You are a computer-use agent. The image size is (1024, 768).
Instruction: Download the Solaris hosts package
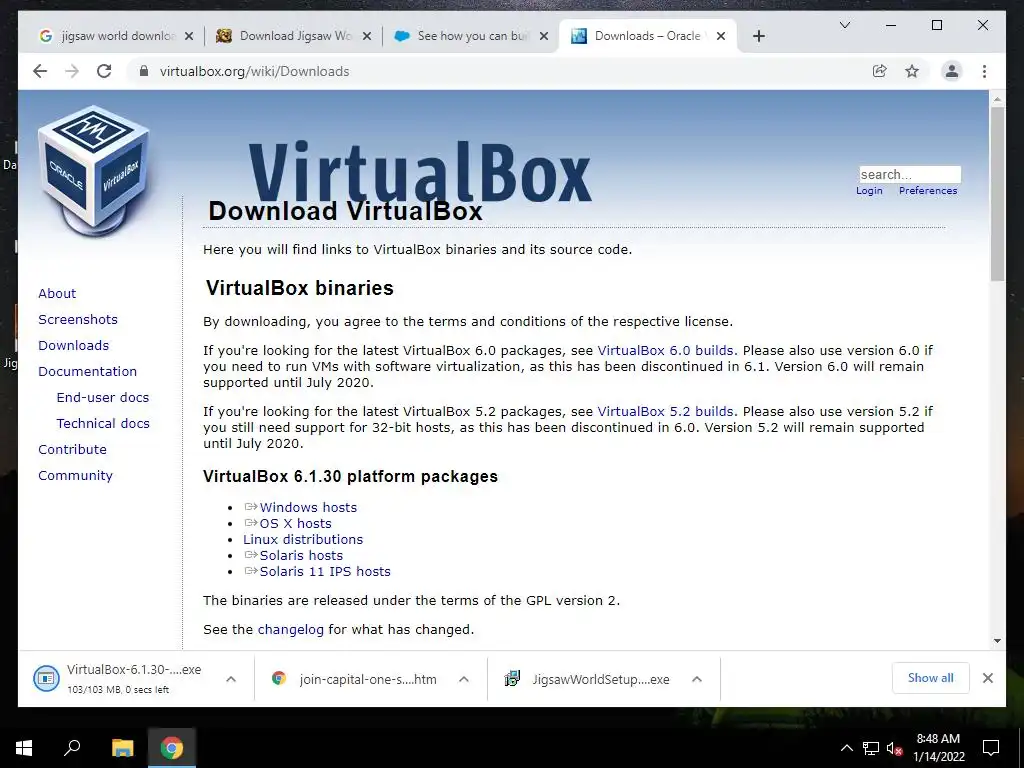(301, 556)
